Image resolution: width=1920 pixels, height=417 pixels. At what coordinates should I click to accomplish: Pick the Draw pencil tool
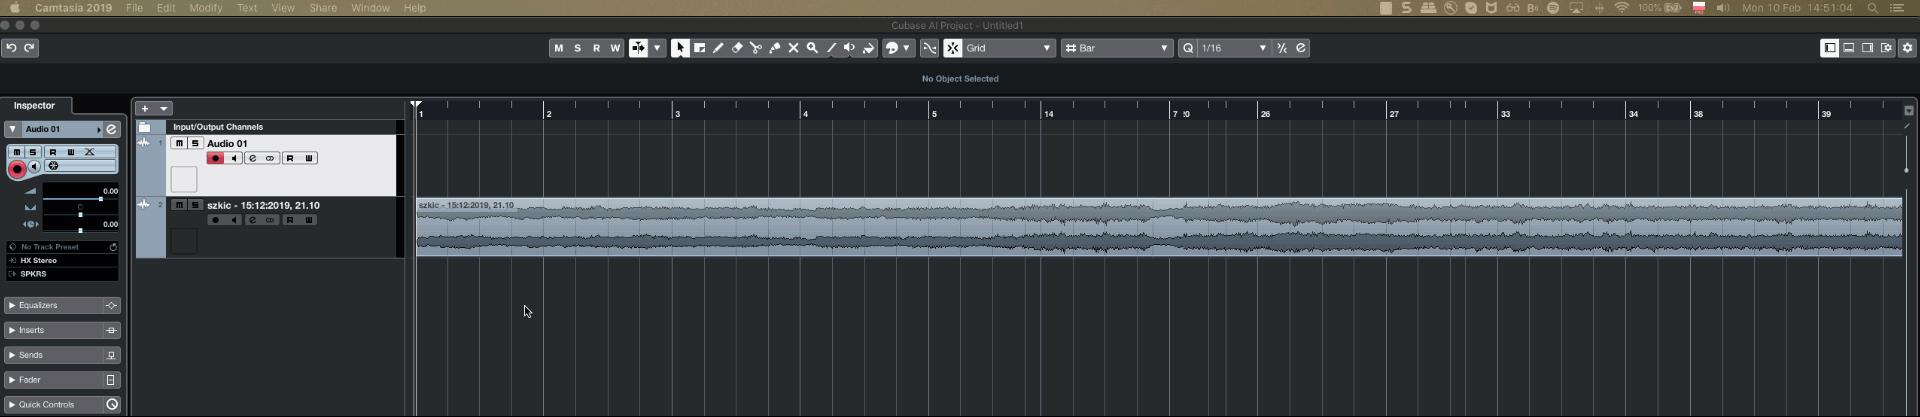pyautogui.click(x=718, y=48)
